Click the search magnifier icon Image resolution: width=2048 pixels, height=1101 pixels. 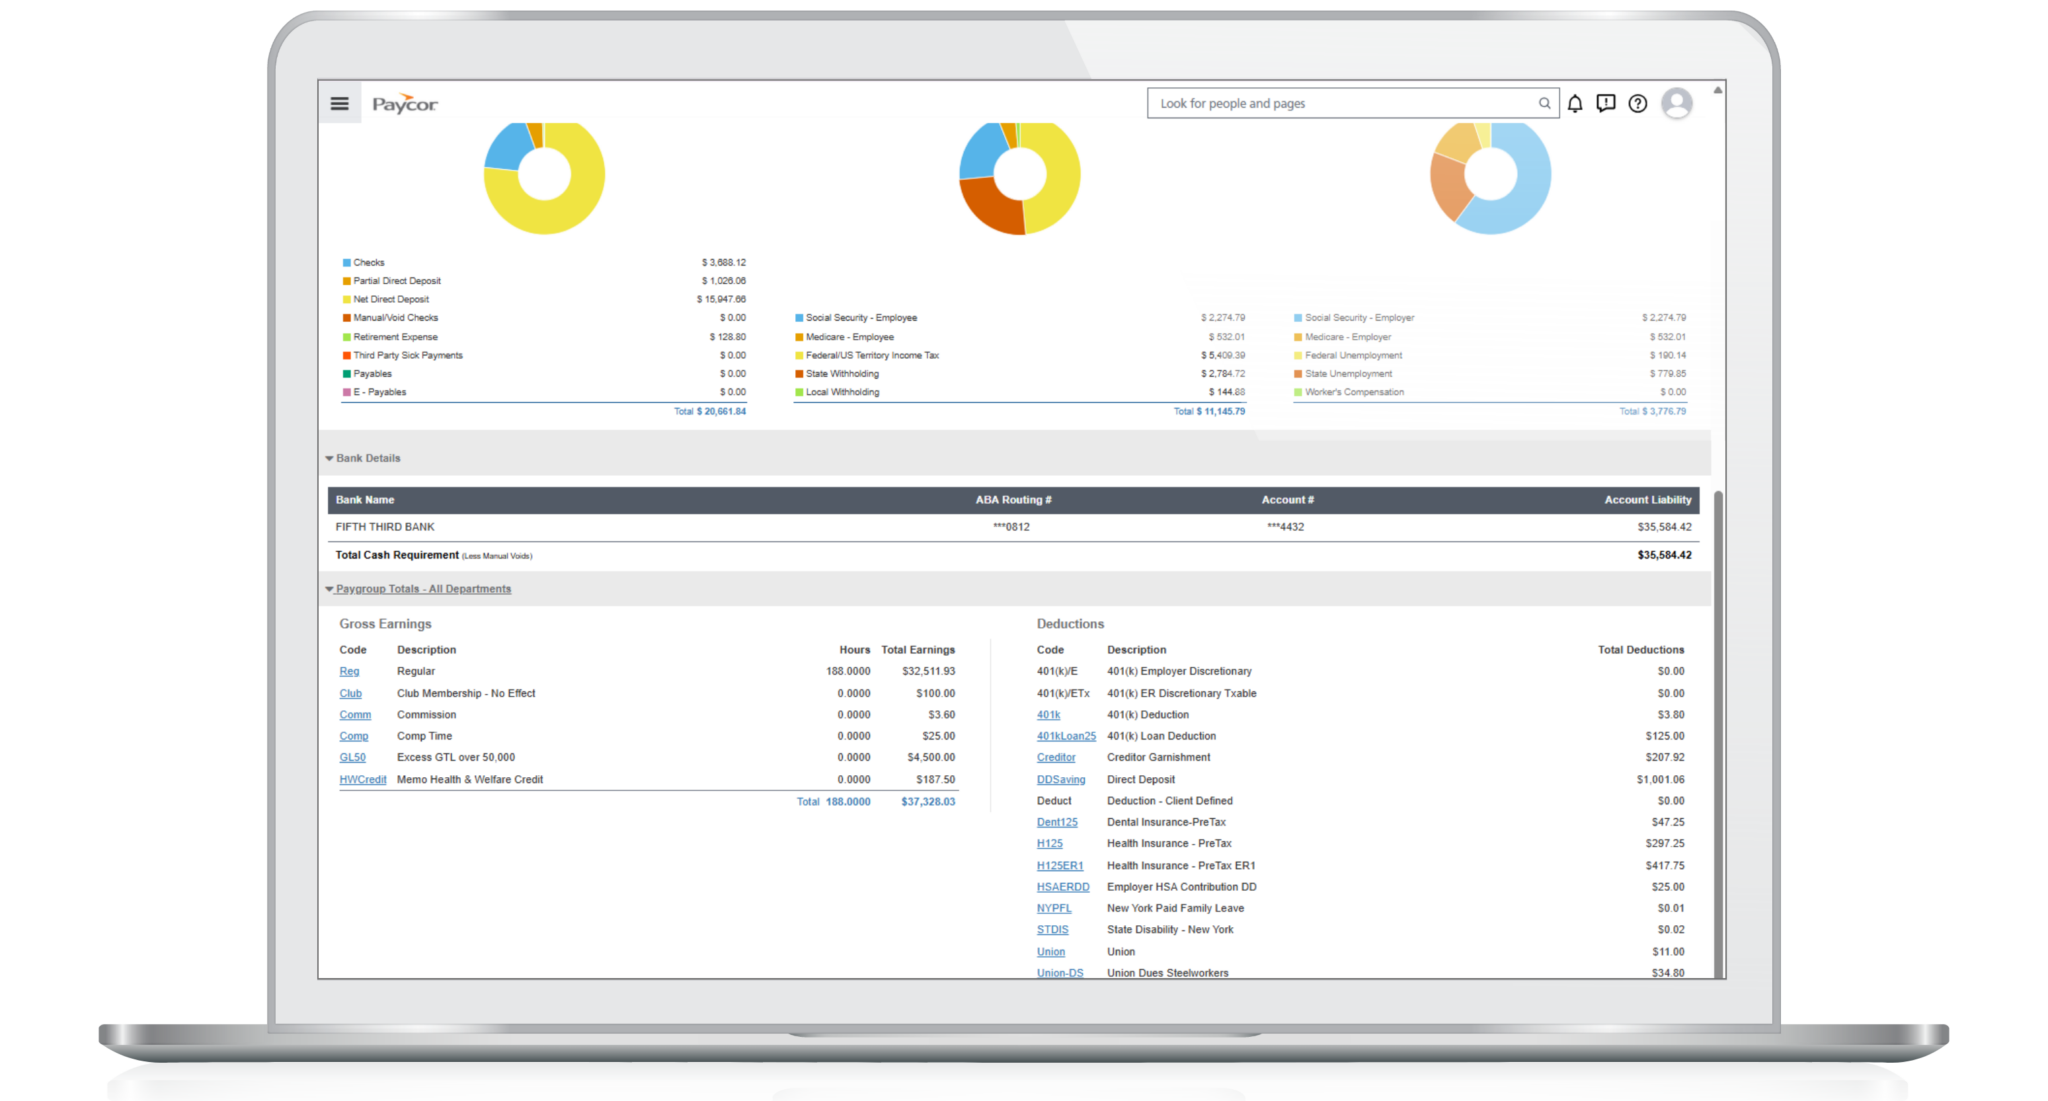[1543, 103]
